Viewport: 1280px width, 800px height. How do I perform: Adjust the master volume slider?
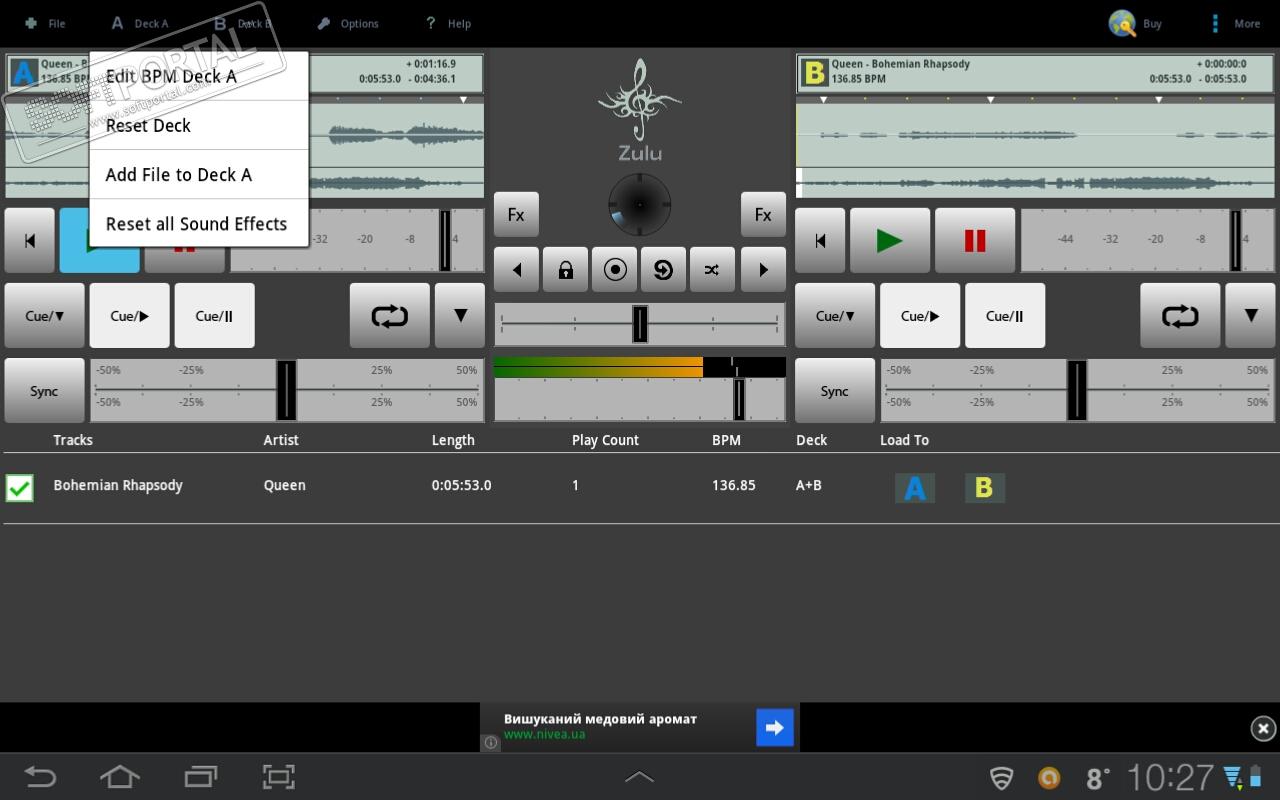[640, 400]
